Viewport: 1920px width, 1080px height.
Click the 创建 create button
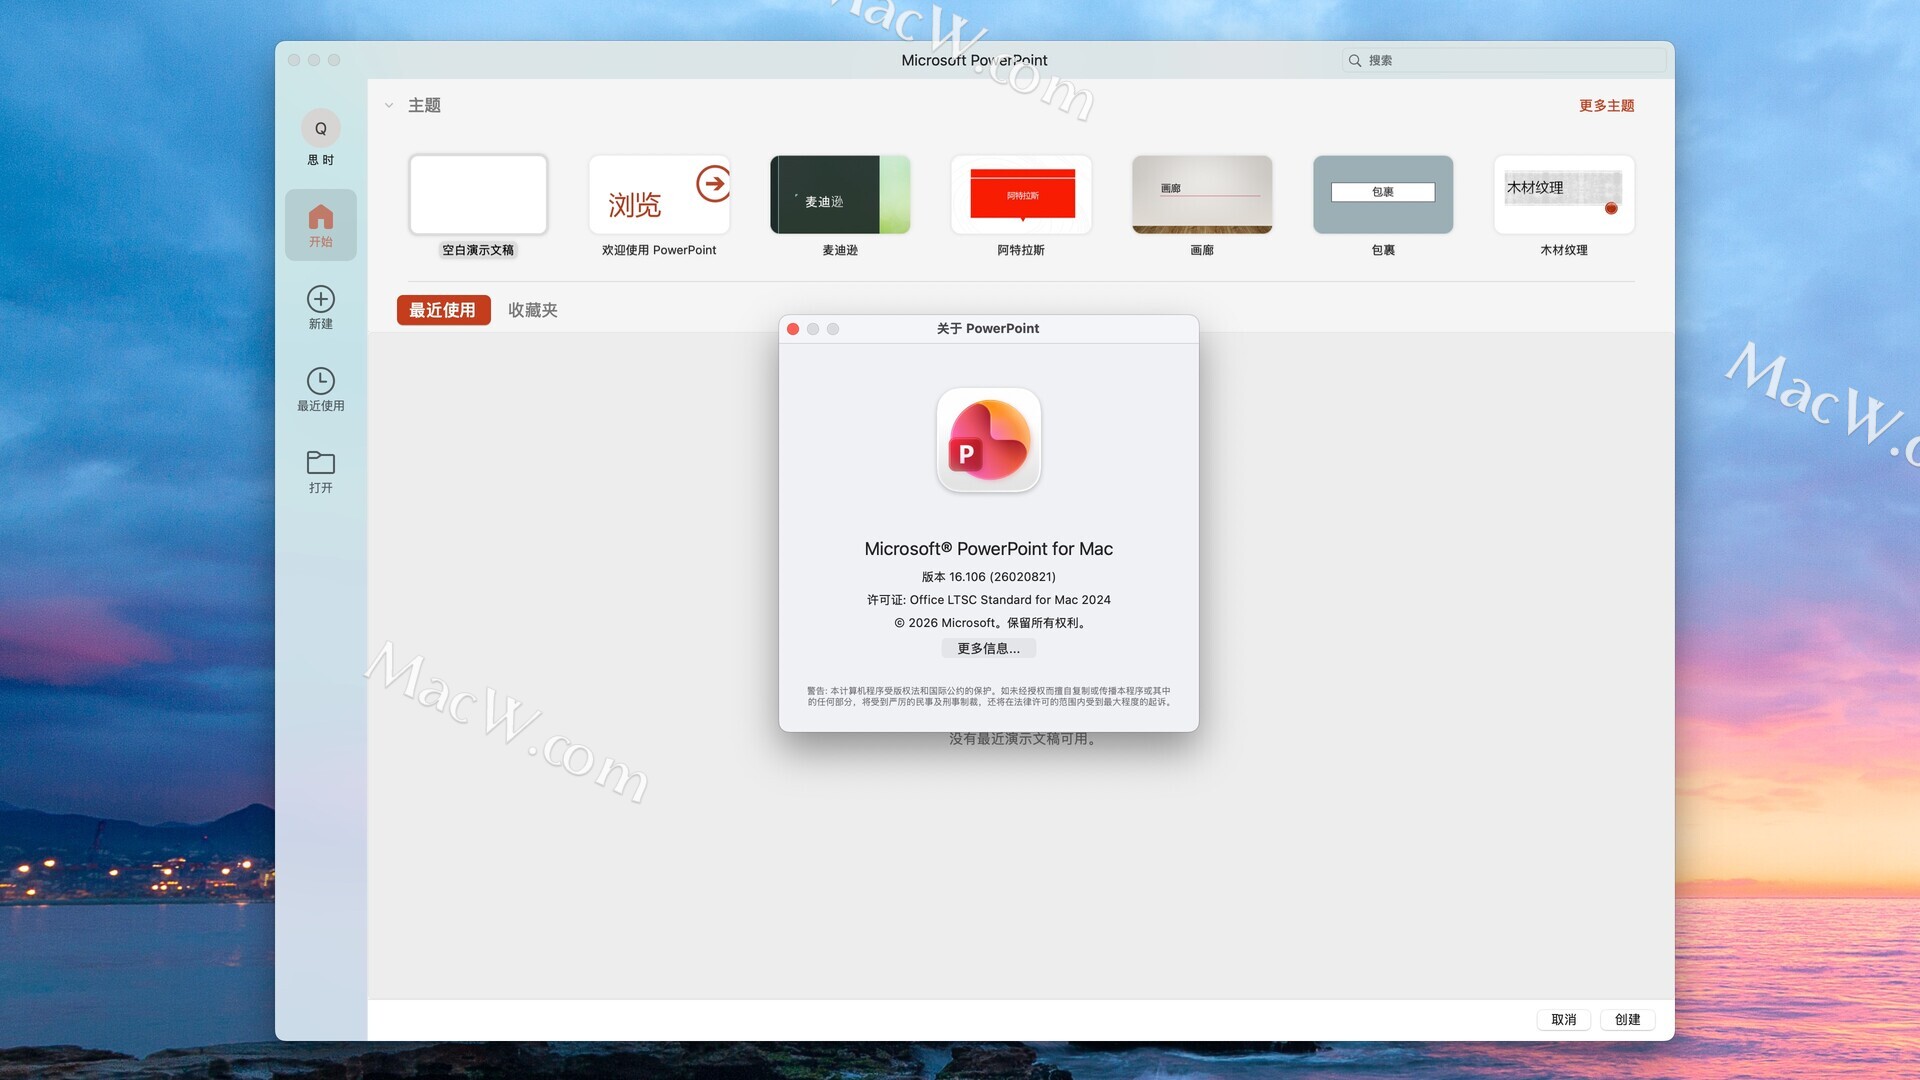(x=1627, y=1020)
